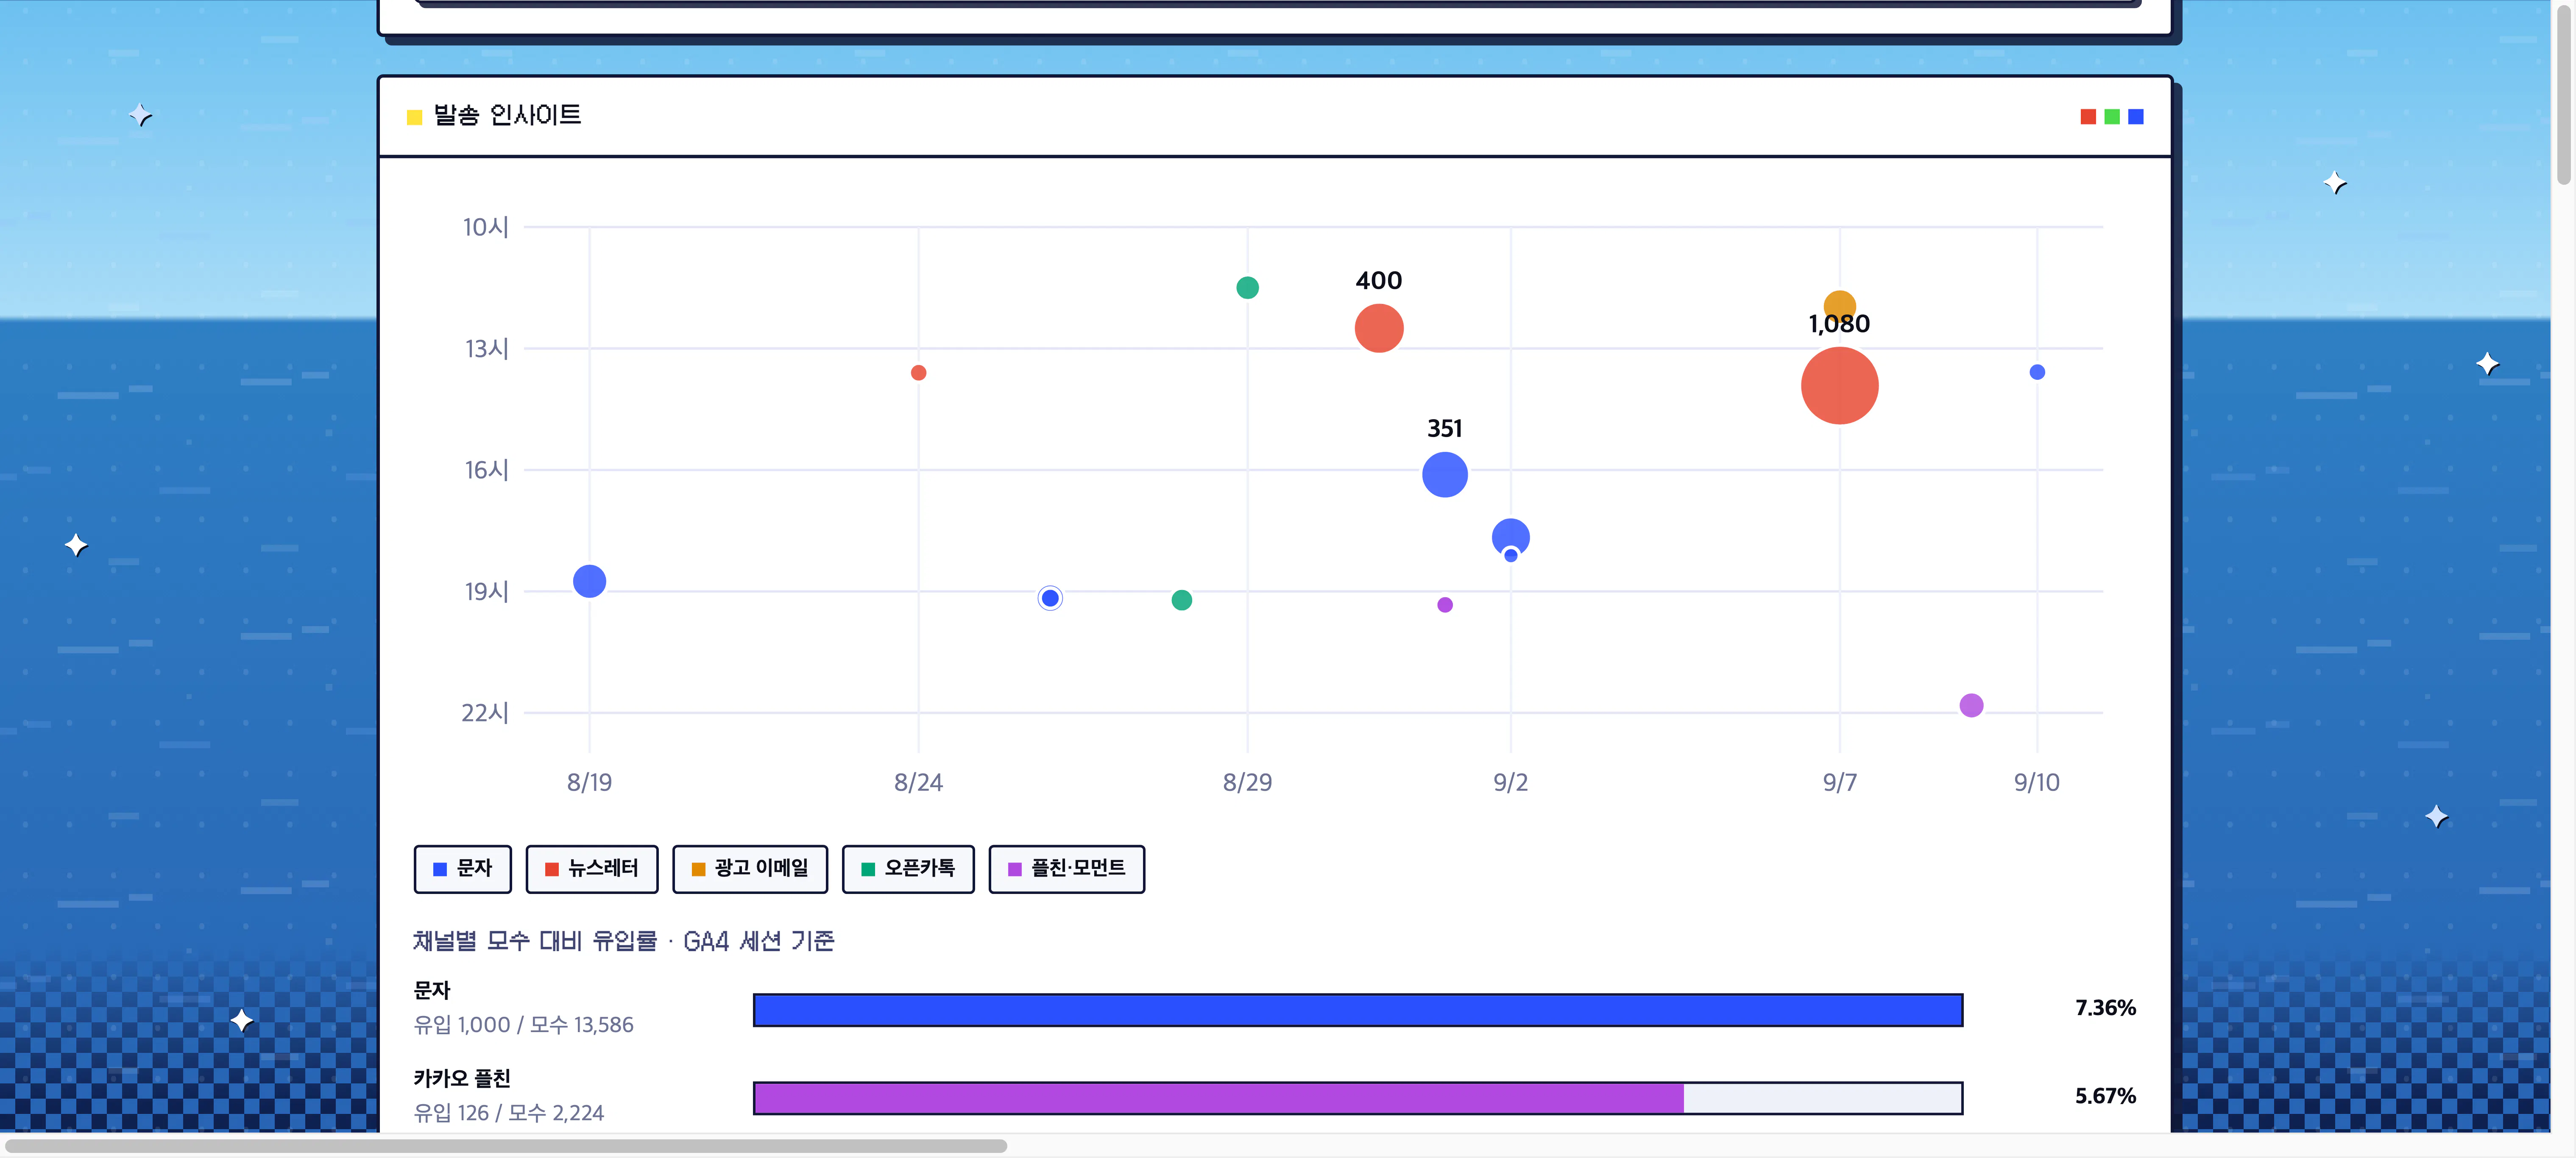Image resolution: width=2576 pixels, height=1158 pixels.
Task: Click the 유입 126 / 모수 2,224 text
Action: click(x=509, y=1113)
